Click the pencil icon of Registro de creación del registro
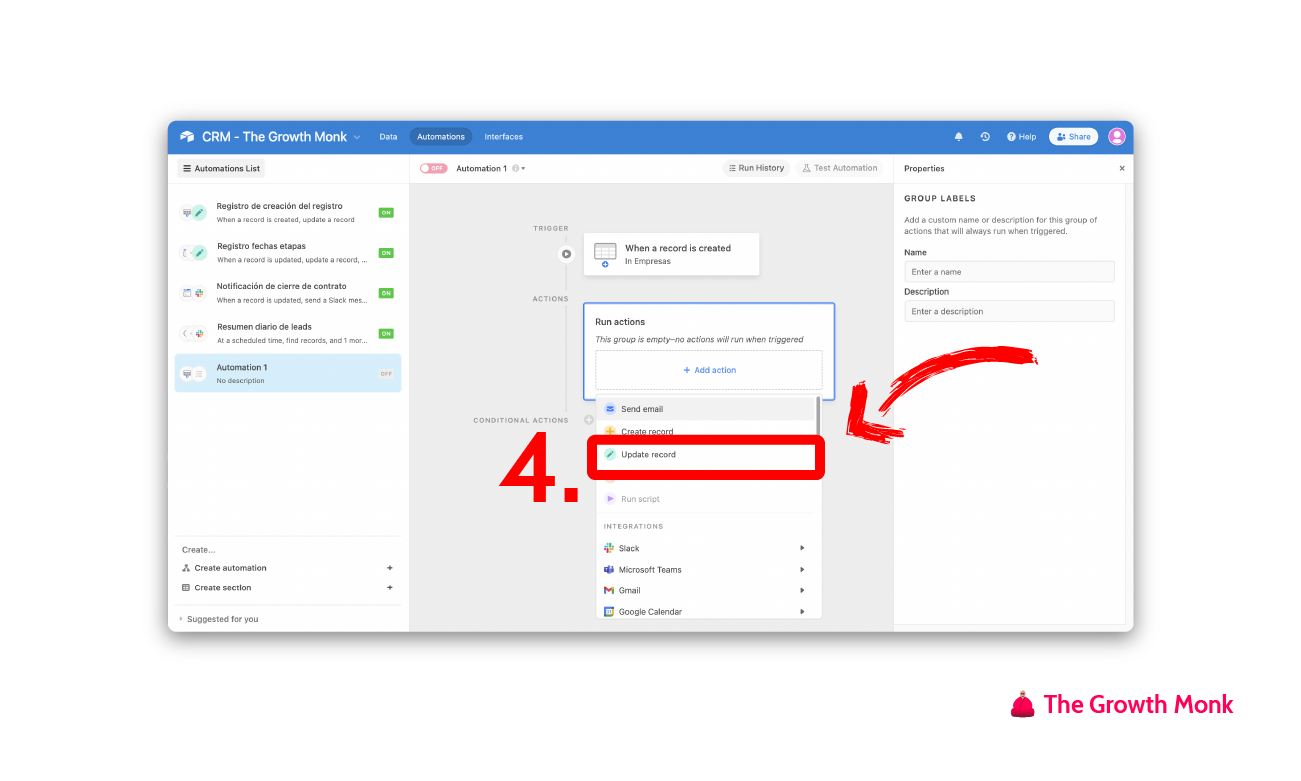 [x=199, y=212]
